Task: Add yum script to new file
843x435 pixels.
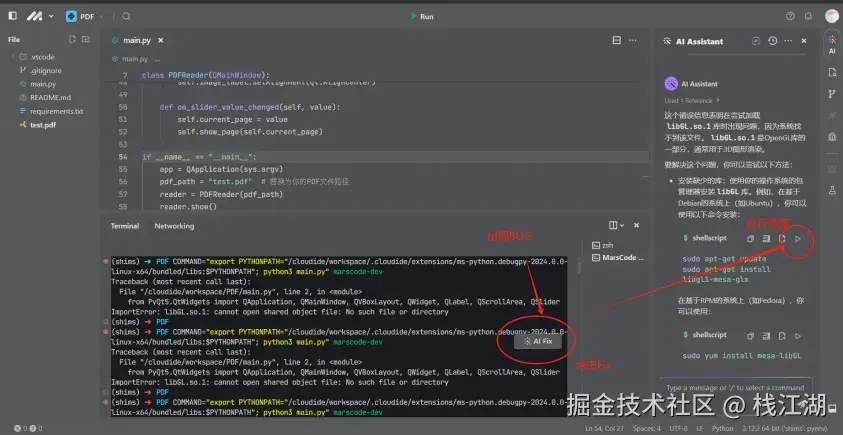Action: coord(782,336)
